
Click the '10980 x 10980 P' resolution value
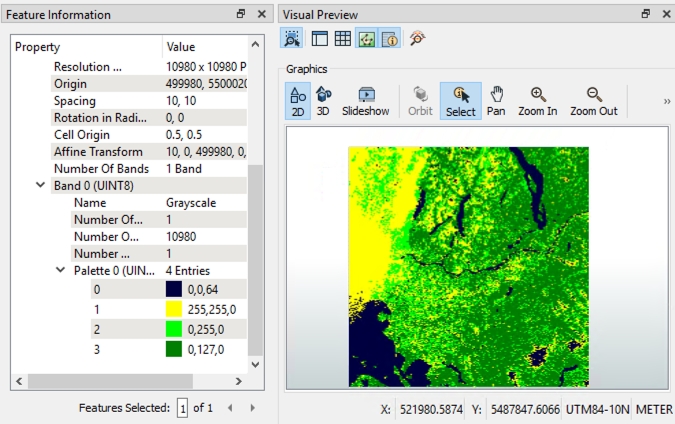(206, 67)
